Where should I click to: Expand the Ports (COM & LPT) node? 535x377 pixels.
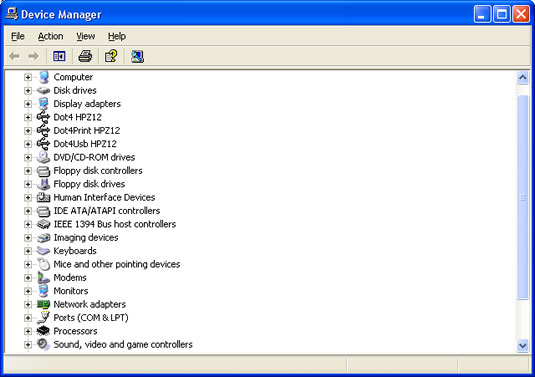click(x=28, y=318)
